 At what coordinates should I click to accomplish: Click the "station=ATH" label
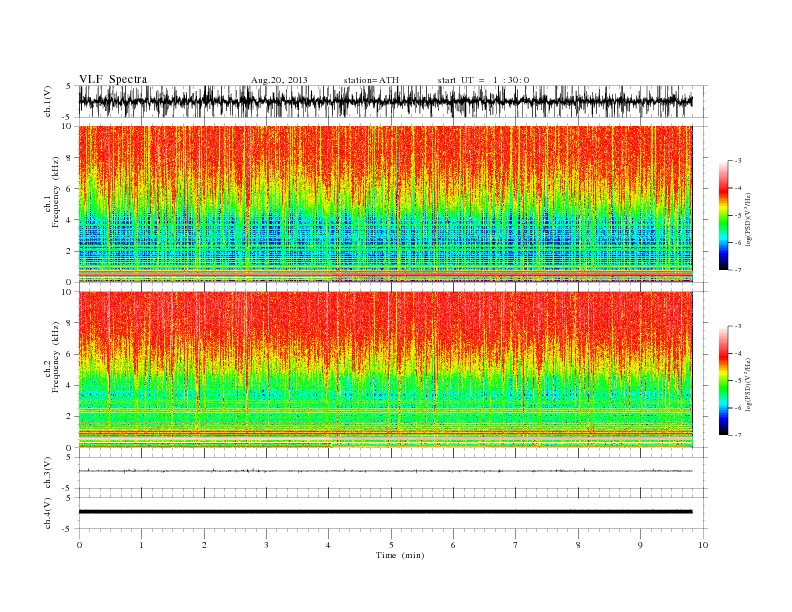[x=371, y=80]
